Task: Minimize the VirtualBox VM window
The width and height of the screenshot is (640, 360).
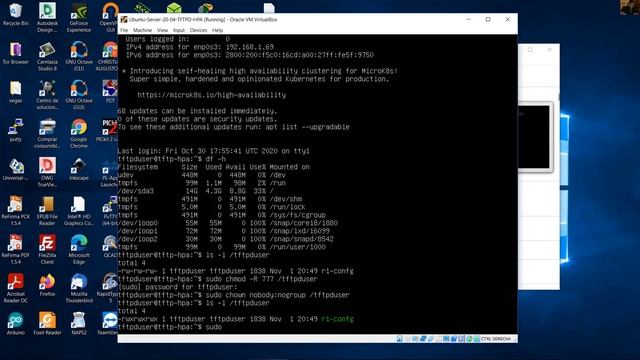Action: tap(469, 19)
